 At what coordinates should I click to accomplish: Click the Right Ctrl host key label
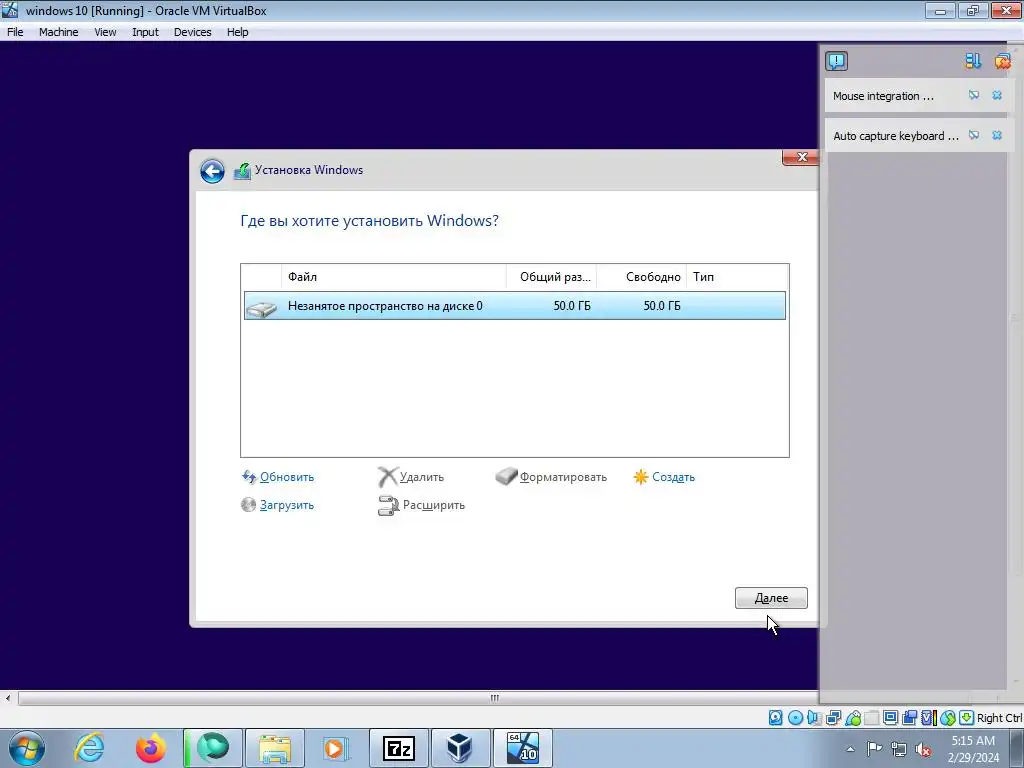[x=999, y=718]
